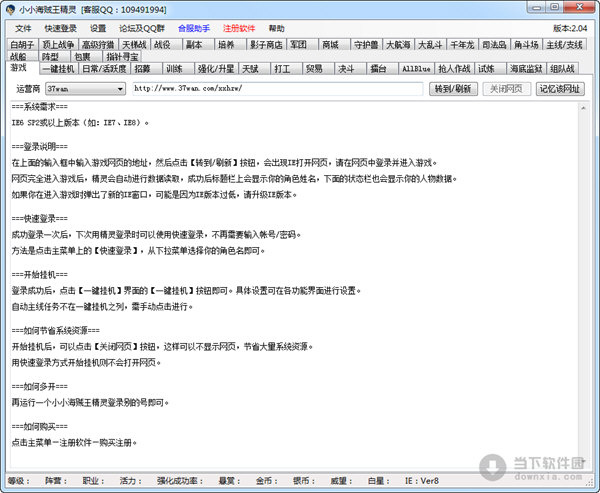Switch to the 日常/活跃度 tab
Viewport: 600px width, 493px height.
104,69
